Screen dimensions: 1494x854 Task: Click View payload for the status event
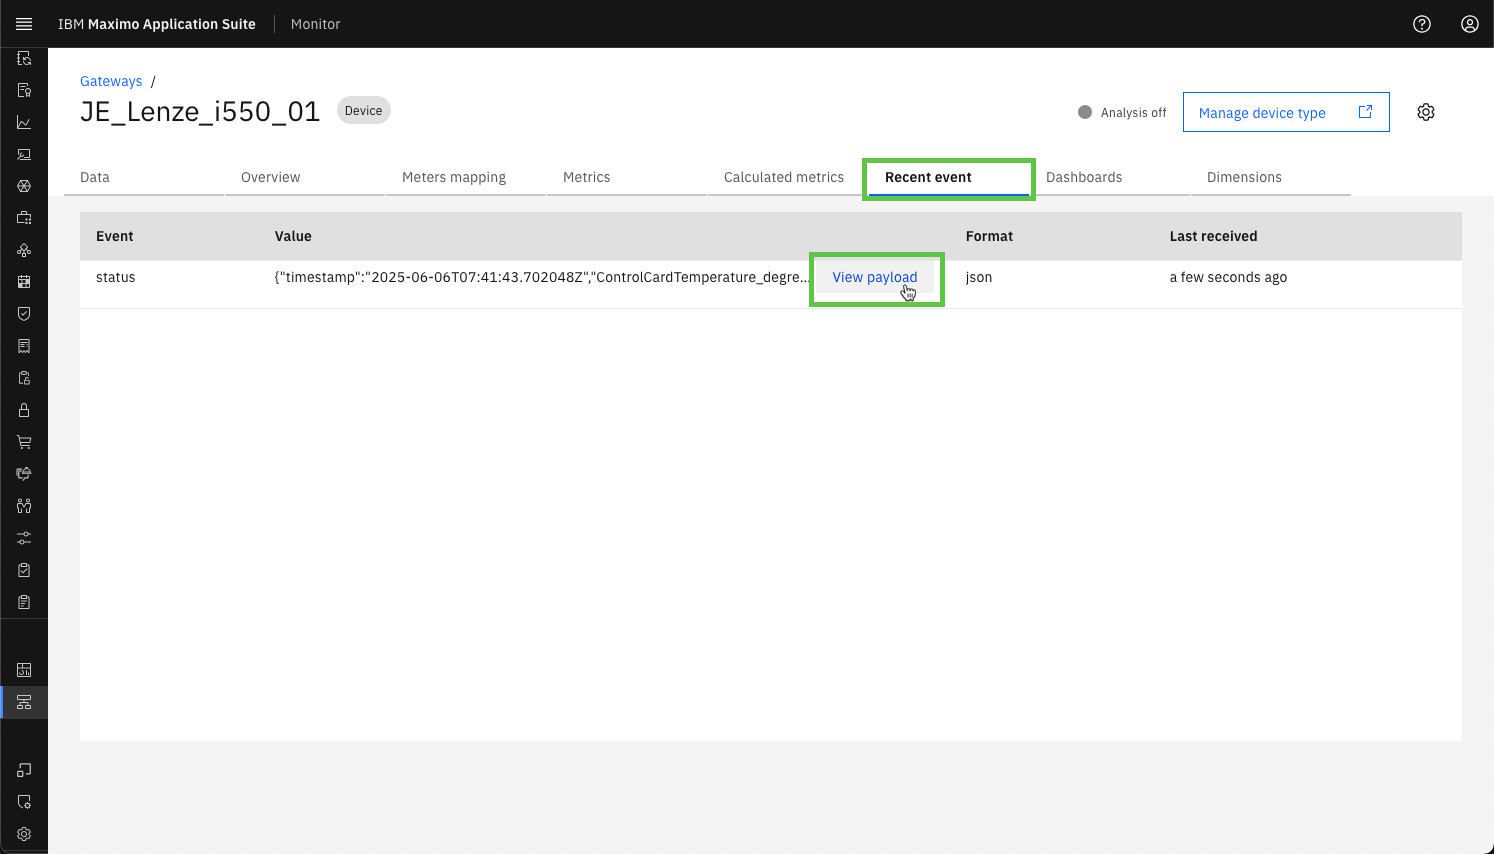875,277
